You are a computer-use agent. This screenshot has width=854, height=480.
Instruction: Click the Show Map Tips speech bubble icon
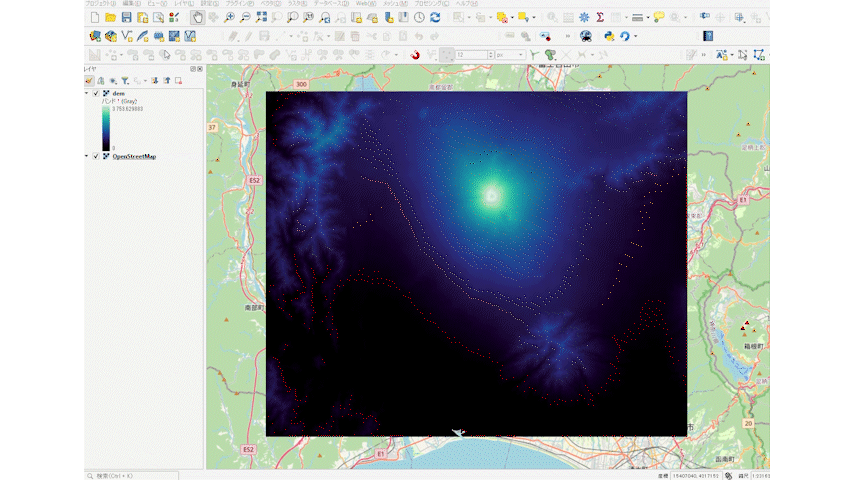[659, 17]
